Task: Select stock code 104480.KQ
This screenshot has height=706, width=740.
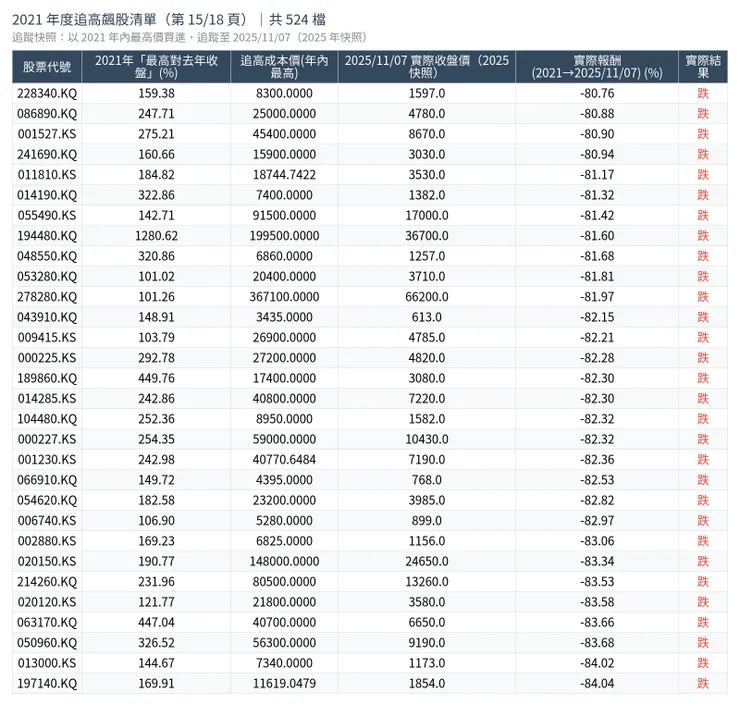Action: pos(47,419)
